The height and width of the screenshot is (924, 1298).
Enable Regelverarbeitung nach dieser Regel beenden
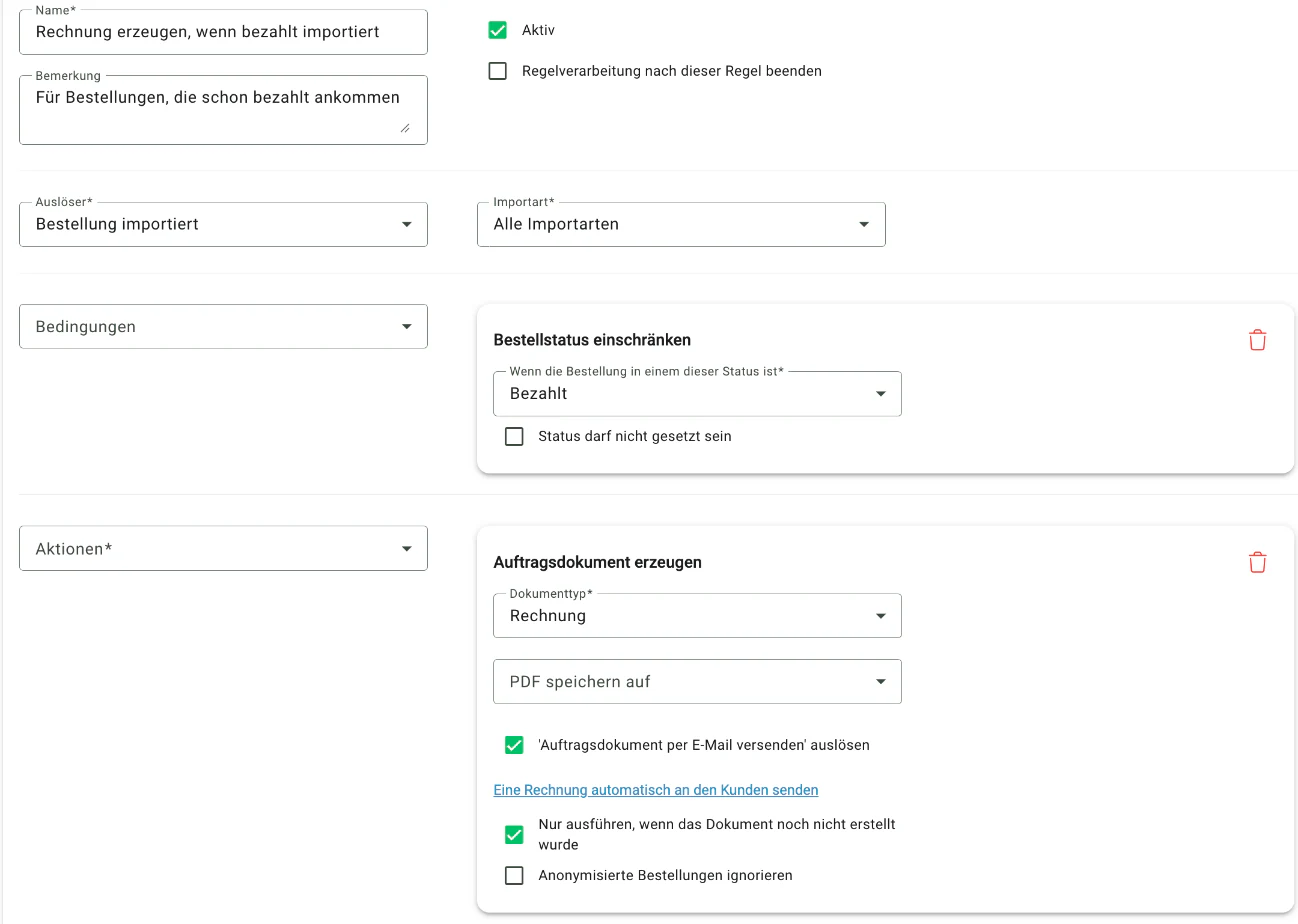(x=498, y=71)
